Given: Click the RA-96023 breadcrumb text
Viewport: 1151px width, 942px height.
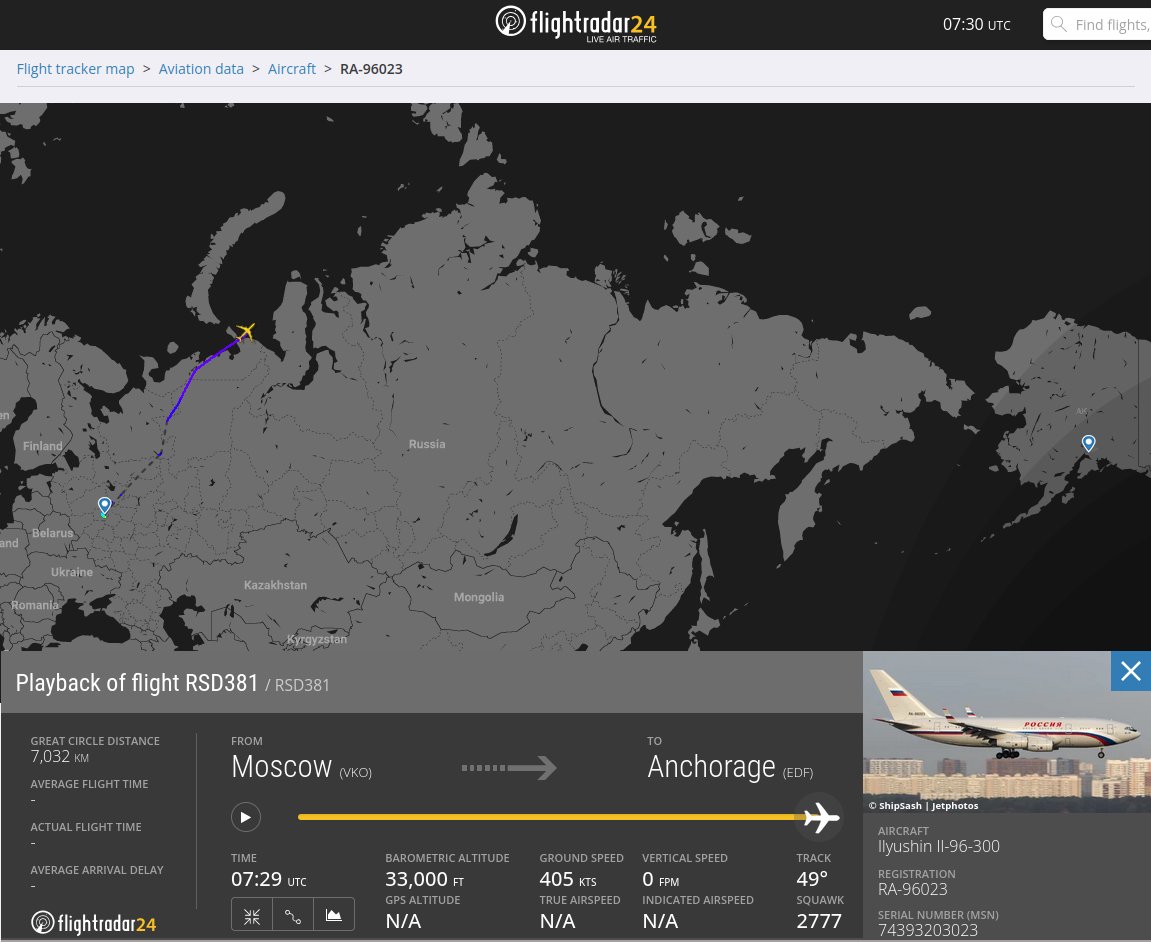Looking at the screenshot, I should click(371, 69).
